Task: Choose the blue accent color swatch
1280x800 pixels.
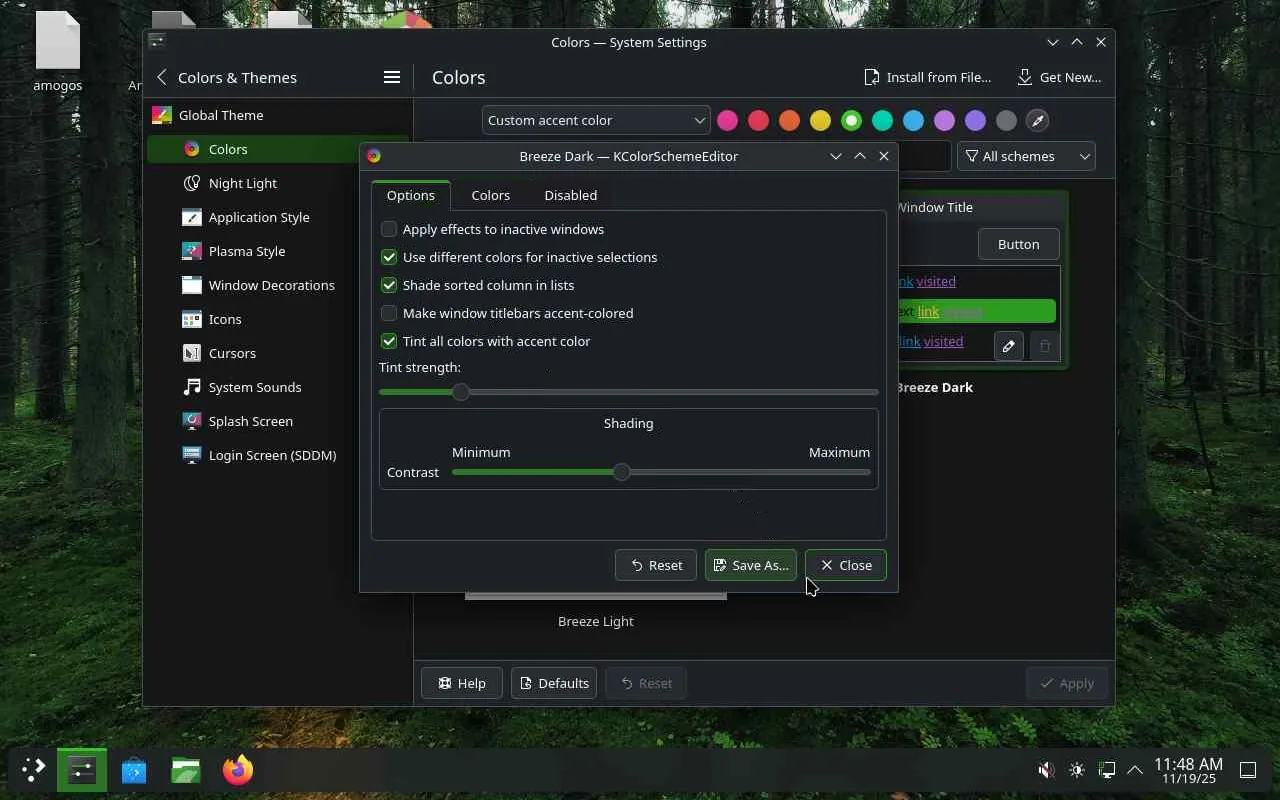Action: [x=913, y=120]
